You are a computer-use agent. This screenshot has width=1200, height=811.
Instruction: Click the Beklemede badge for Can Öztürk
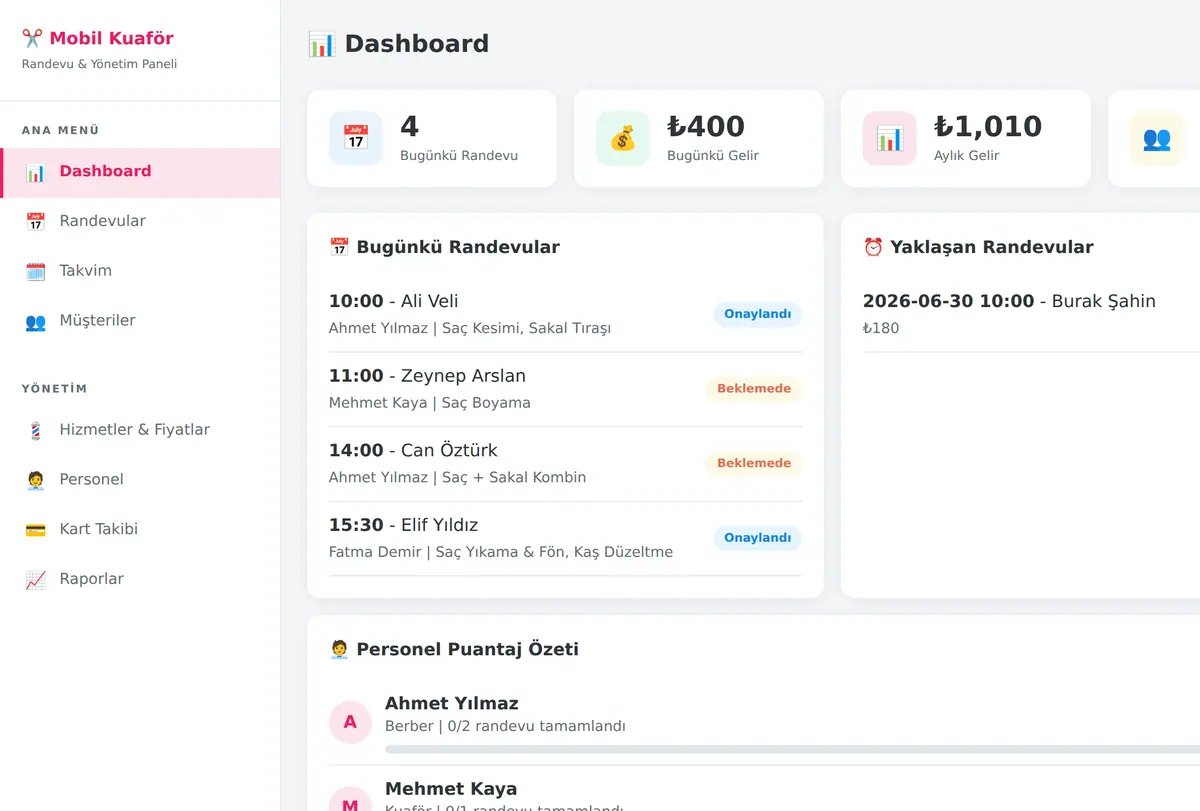754,463
